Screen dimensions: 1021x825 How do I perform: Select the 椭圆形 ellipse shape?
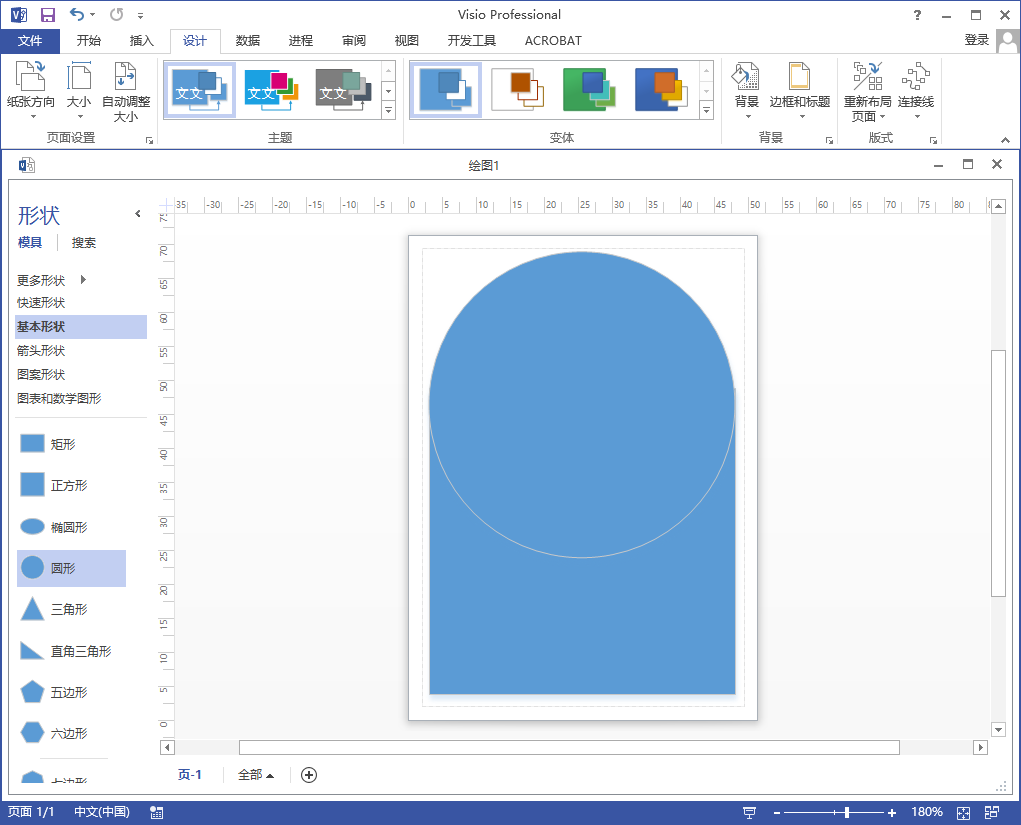tap(53, 527)
